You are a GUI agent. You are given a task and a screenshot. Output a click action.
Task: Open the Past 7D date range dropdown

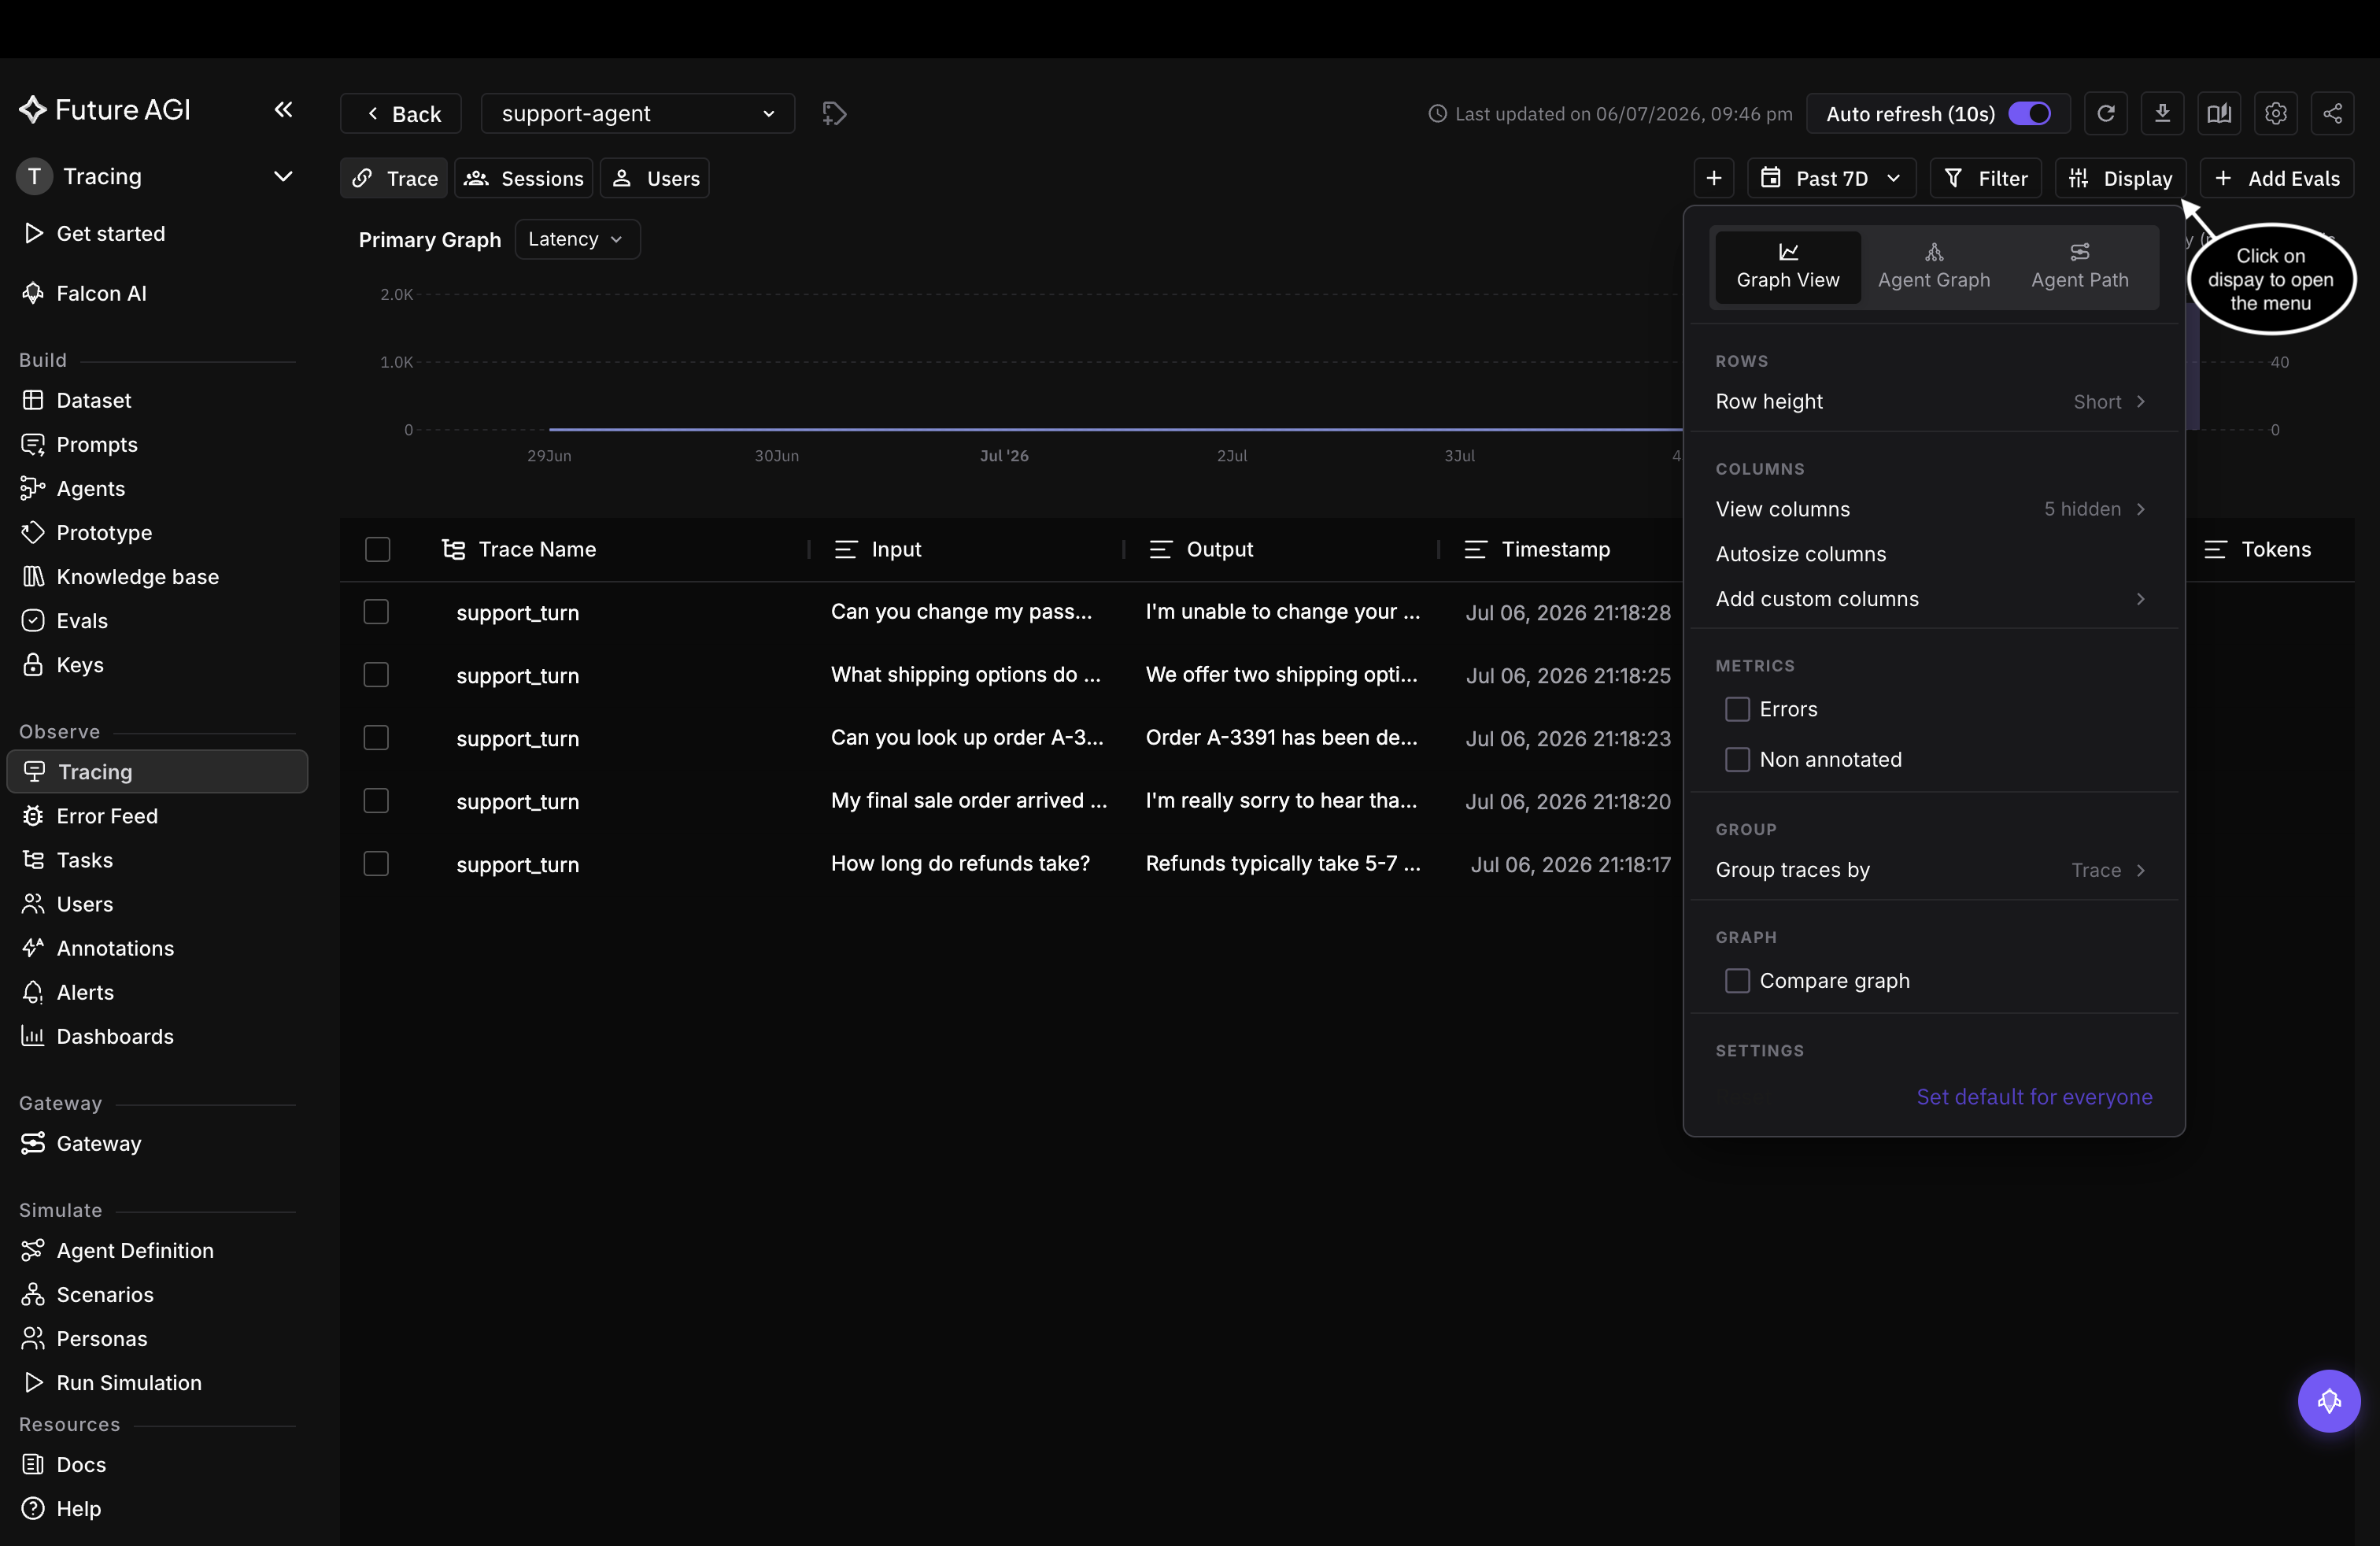1831,178
